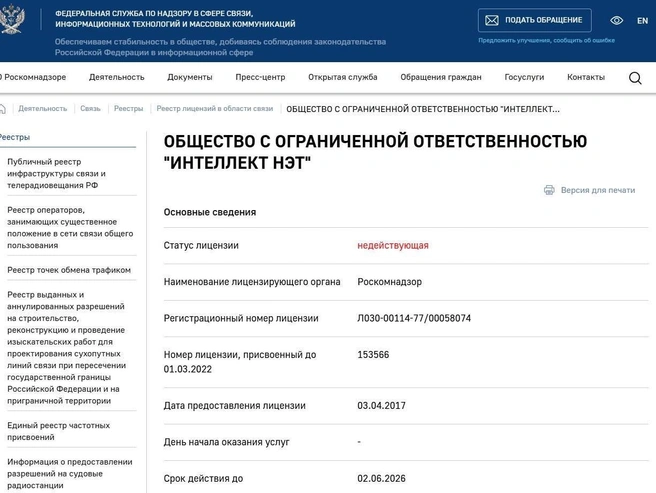Open the 'Деятельность' top menu item

tap(116, 77)
